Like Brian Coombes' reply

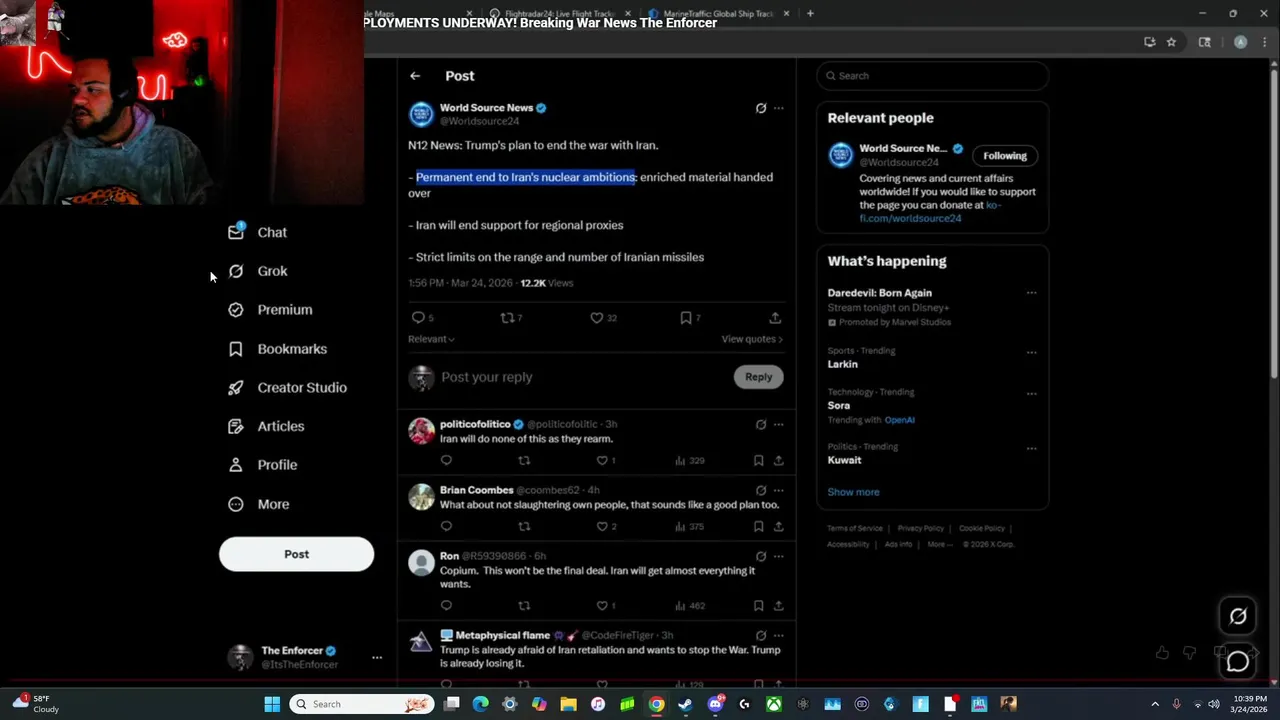[602, 527]
